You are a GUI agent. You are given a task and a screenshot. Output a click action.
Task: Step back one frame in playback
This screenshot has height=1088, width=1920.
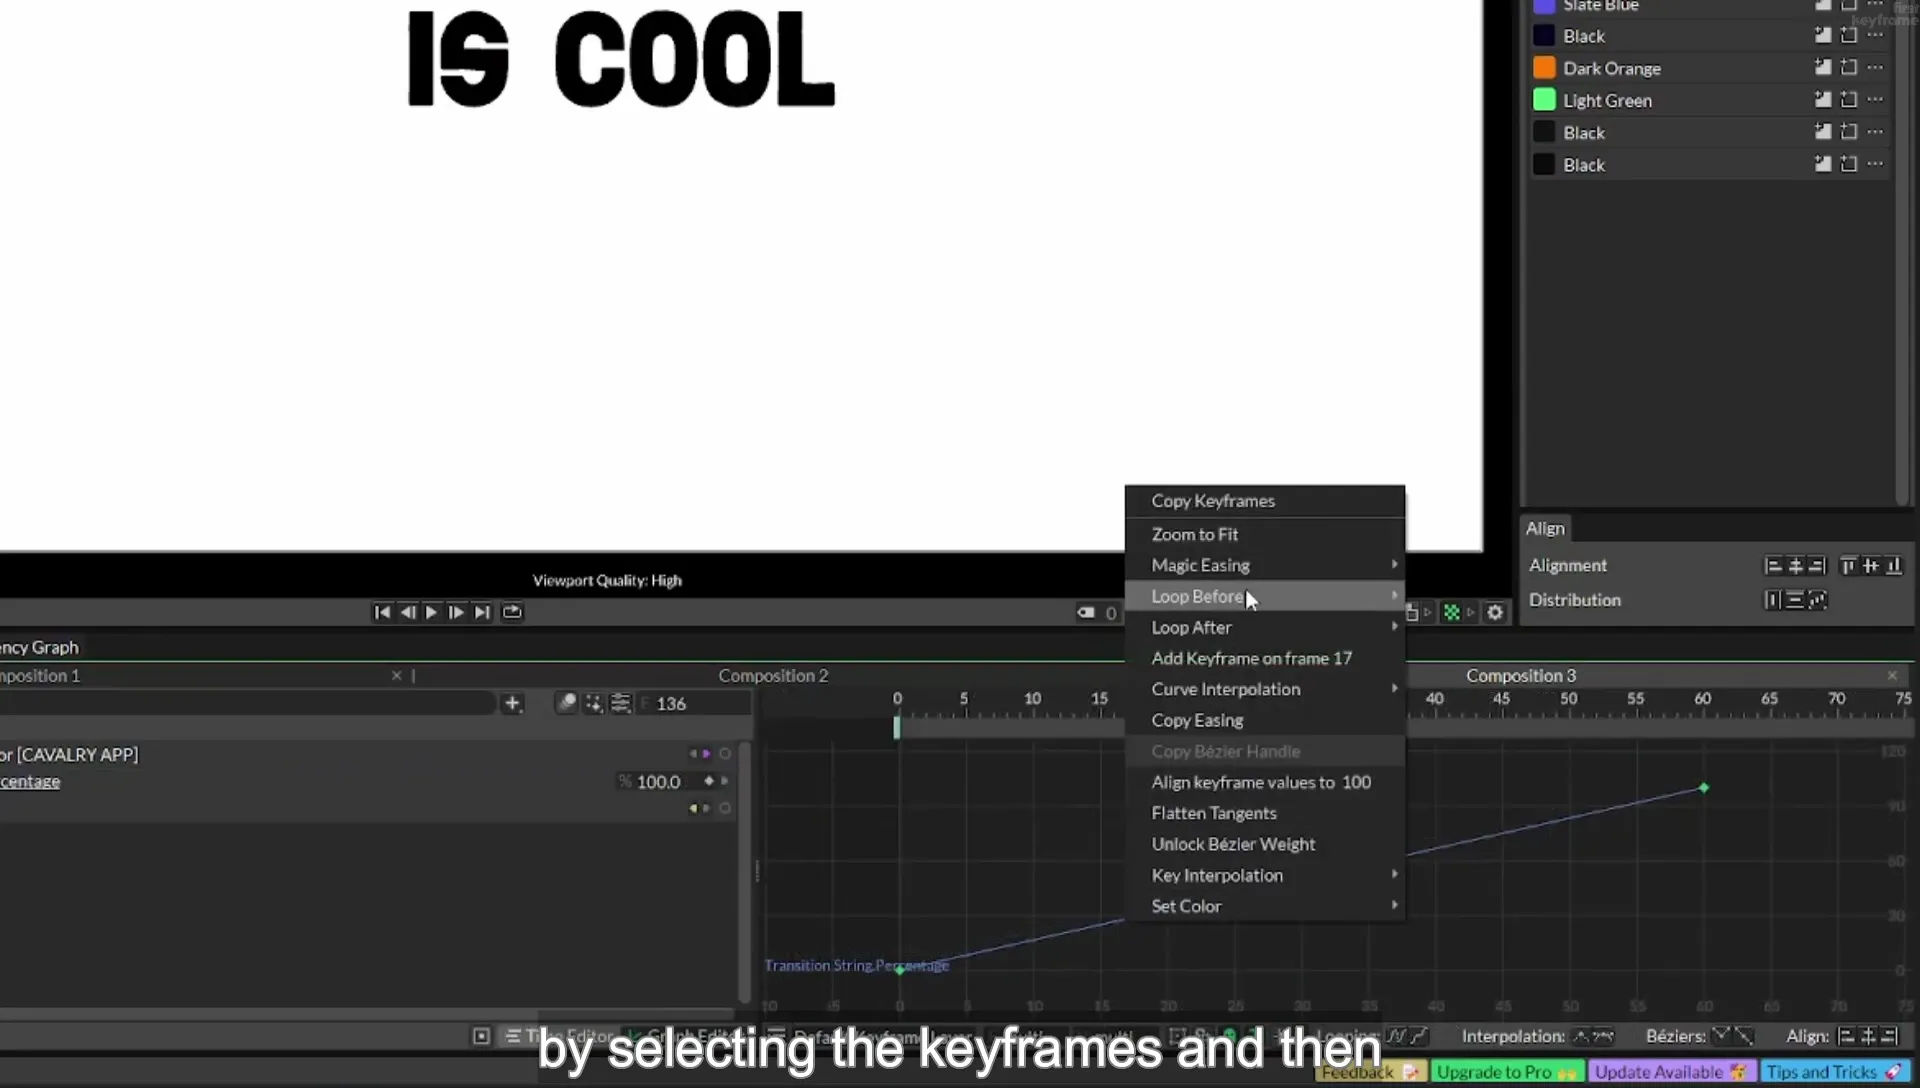click(x=407, y=612)
